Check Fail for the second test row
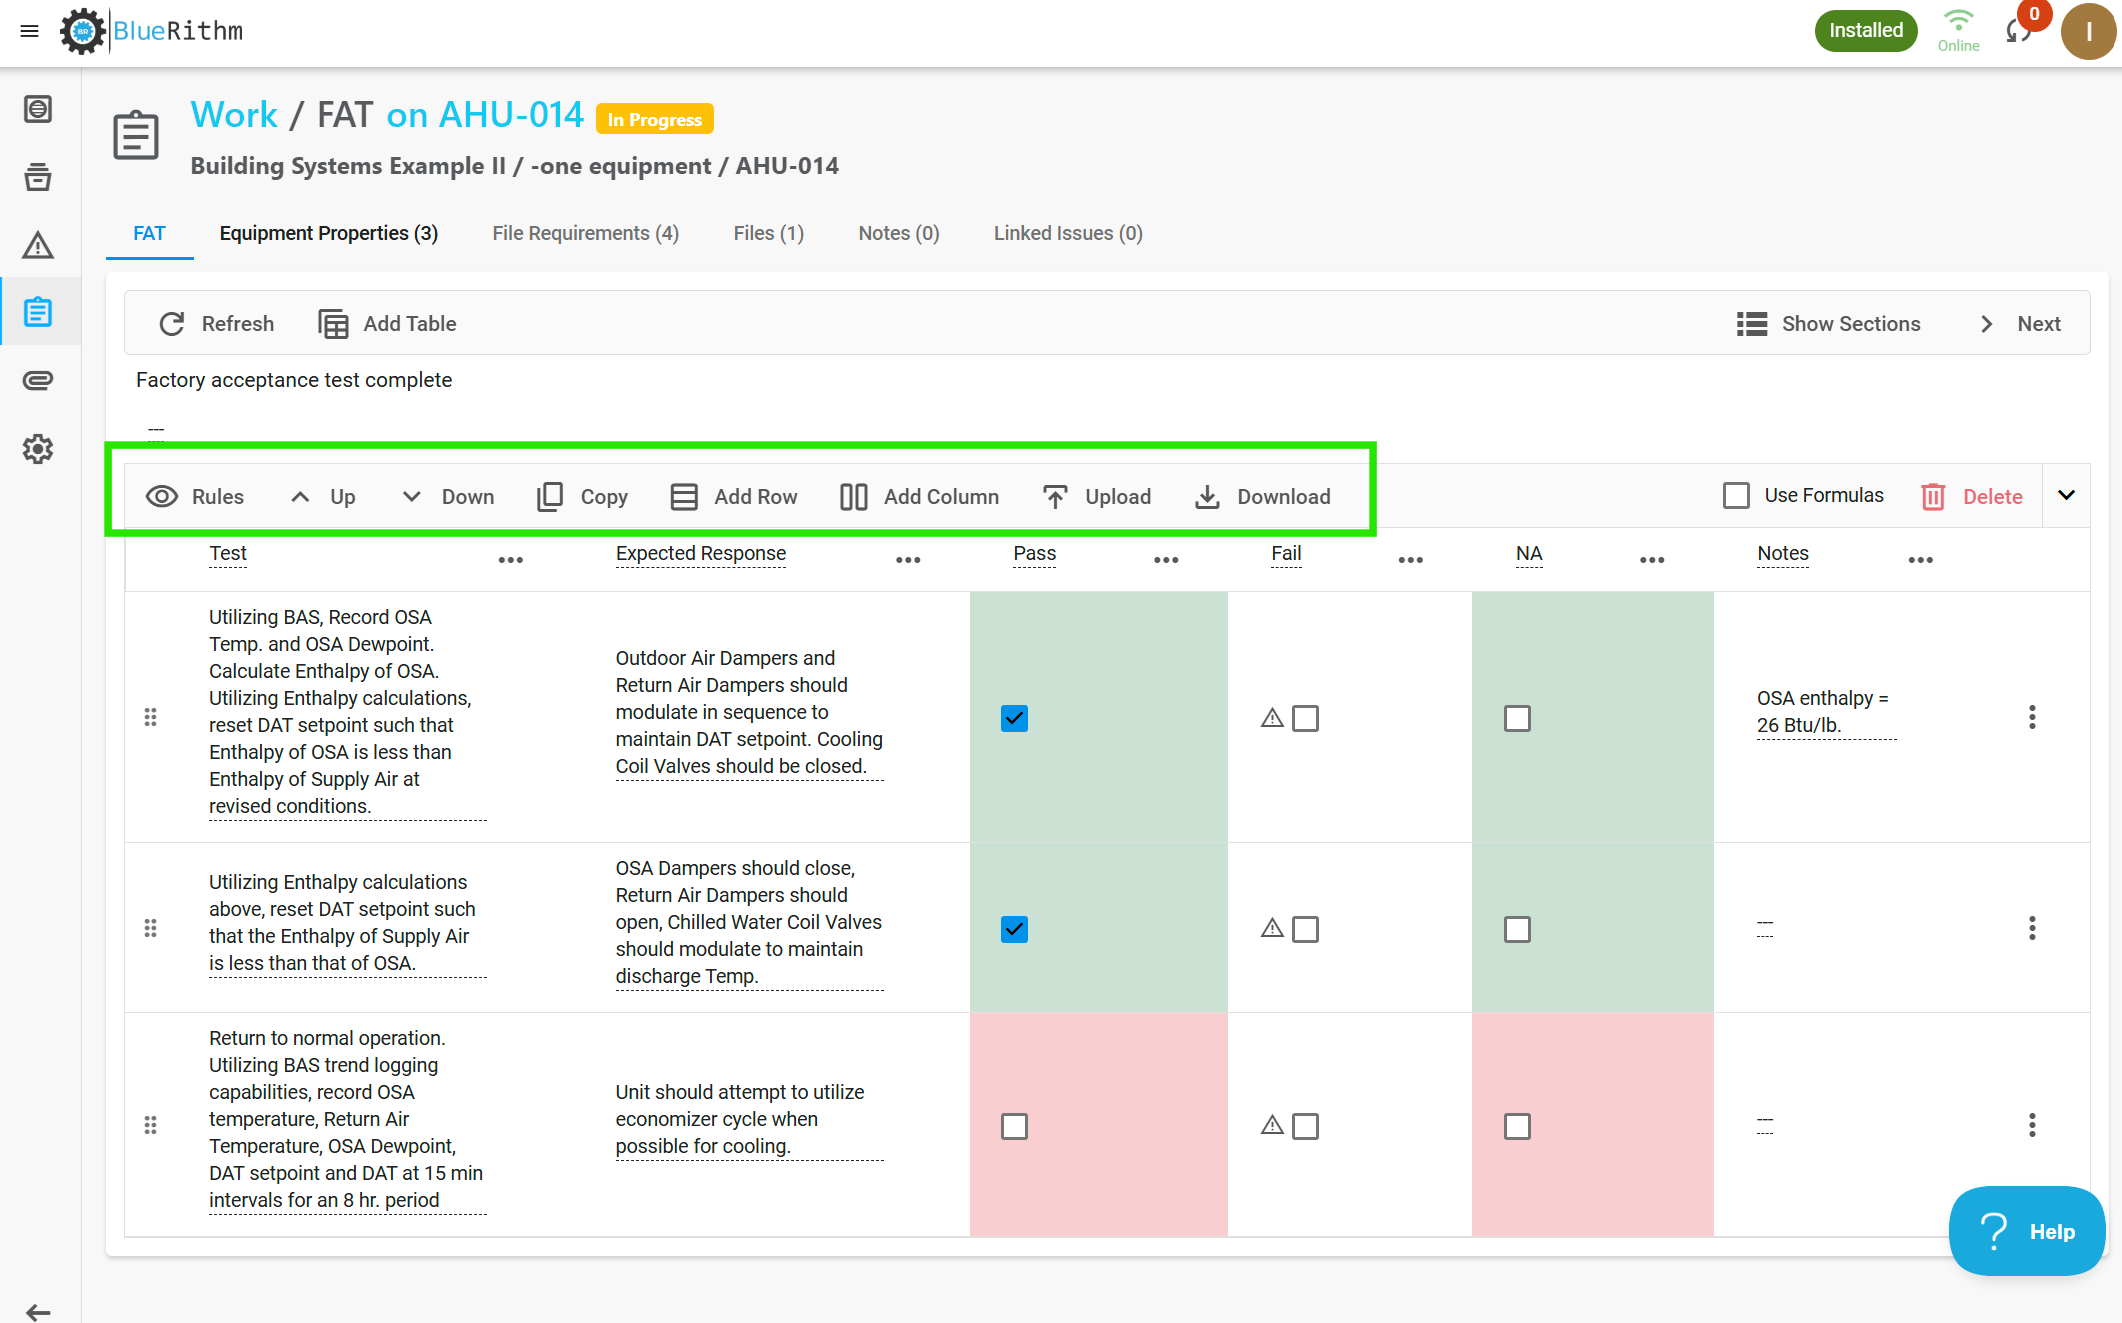 (x=1305, y=930)
